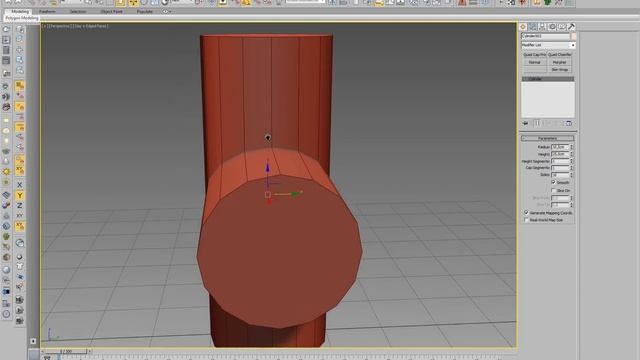Open the Display command panel tab

562,27
